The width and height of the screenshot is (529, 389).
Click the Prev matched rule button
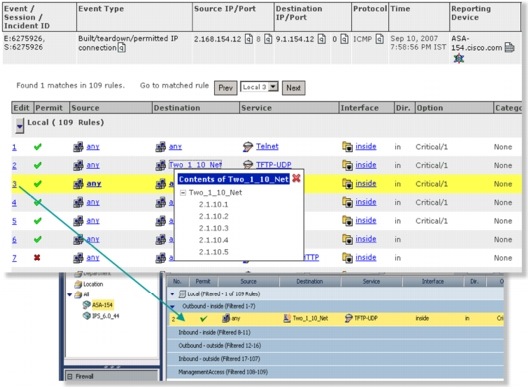click(226, 88)
